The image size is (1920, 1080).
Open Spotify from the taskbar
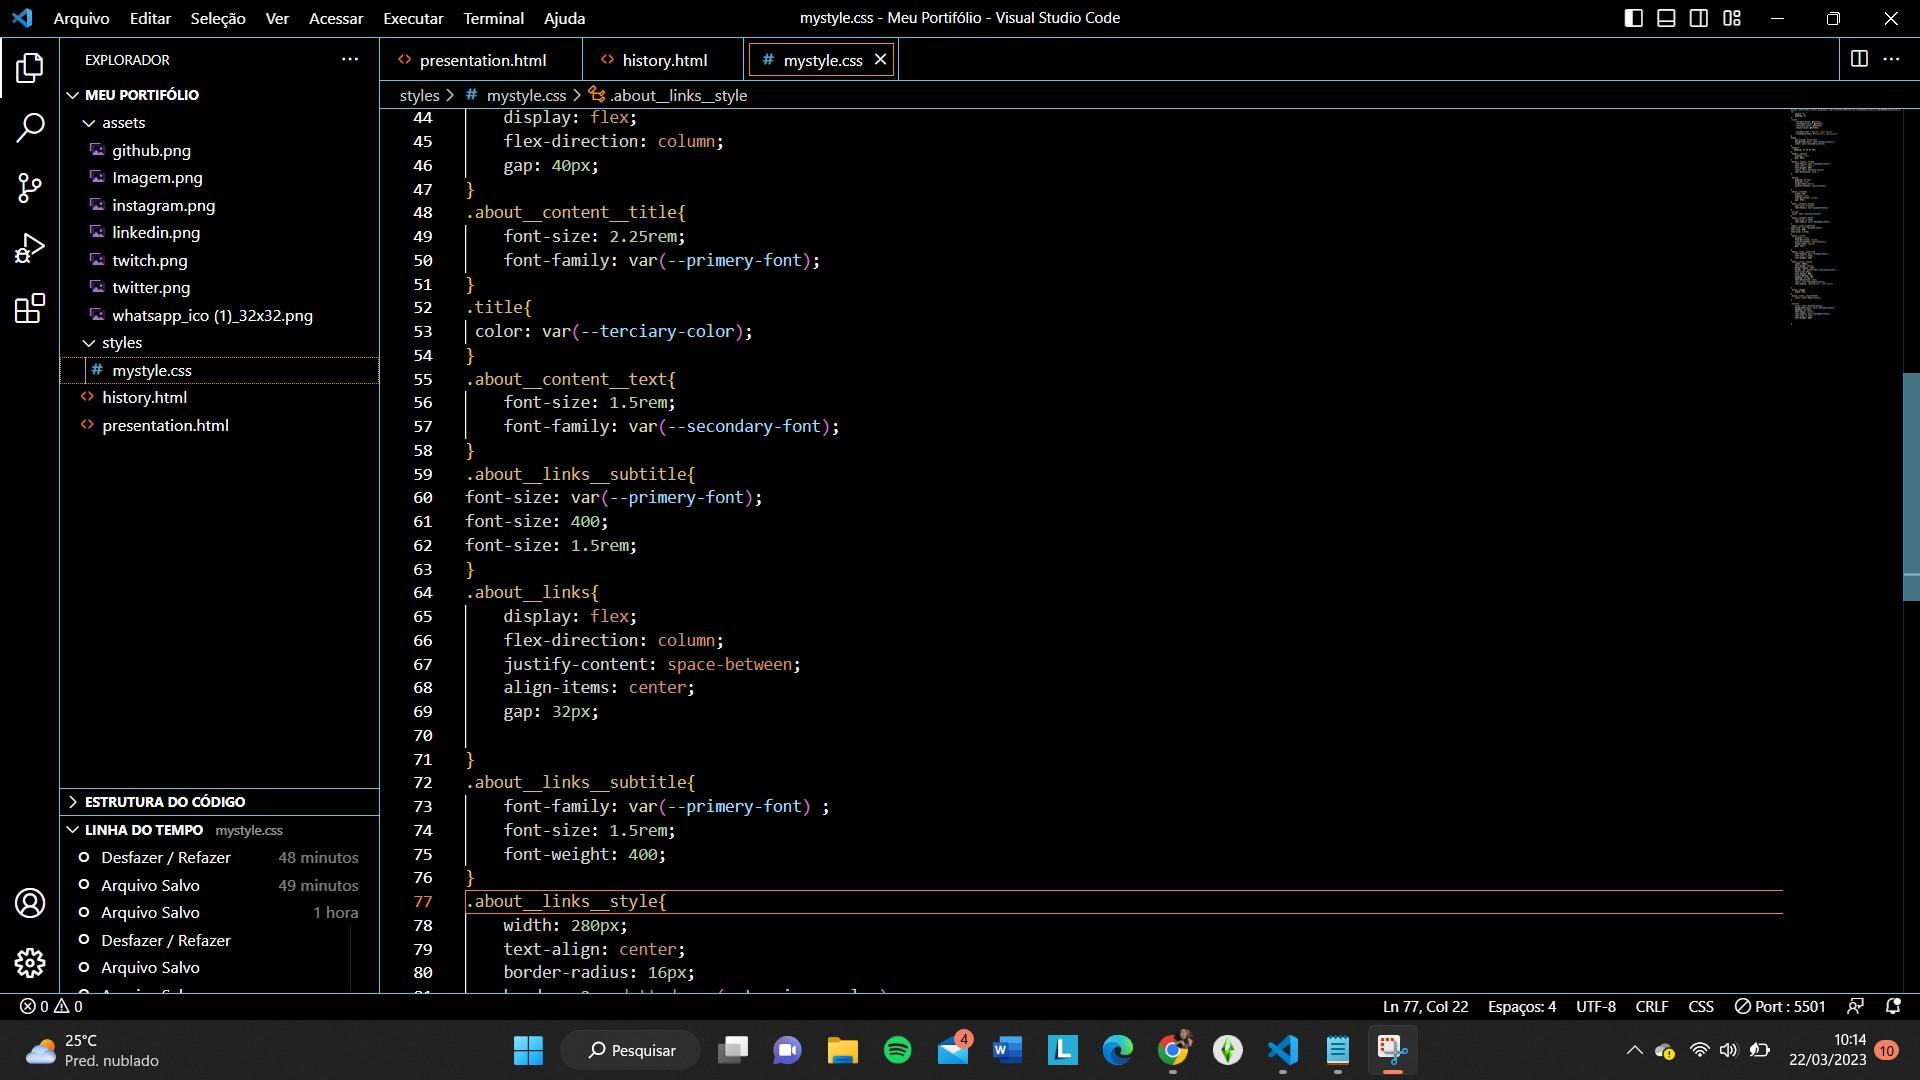[897, 1050]
